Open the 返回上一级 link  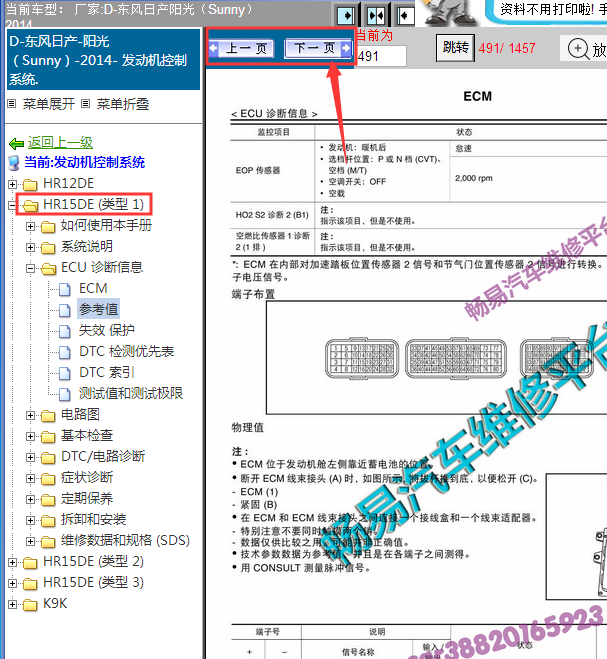60,142
